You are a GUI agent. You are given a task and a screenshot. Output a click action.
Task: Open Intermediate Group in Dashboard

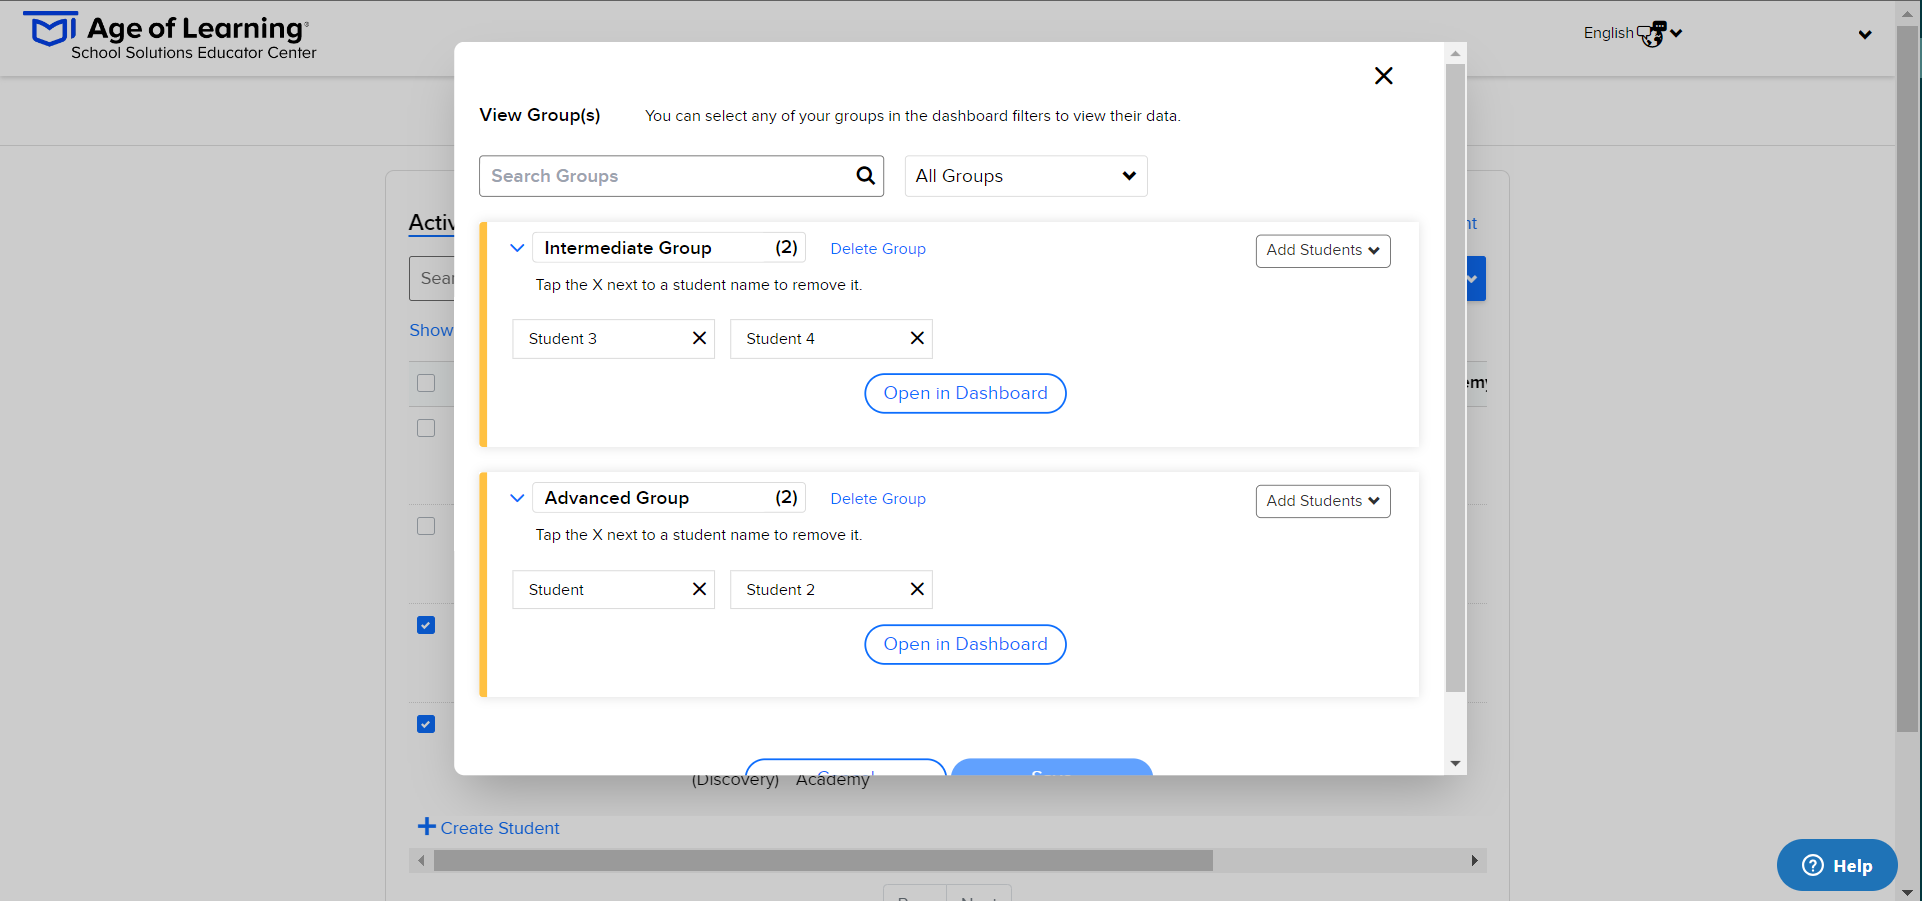[x=965, y=393]
